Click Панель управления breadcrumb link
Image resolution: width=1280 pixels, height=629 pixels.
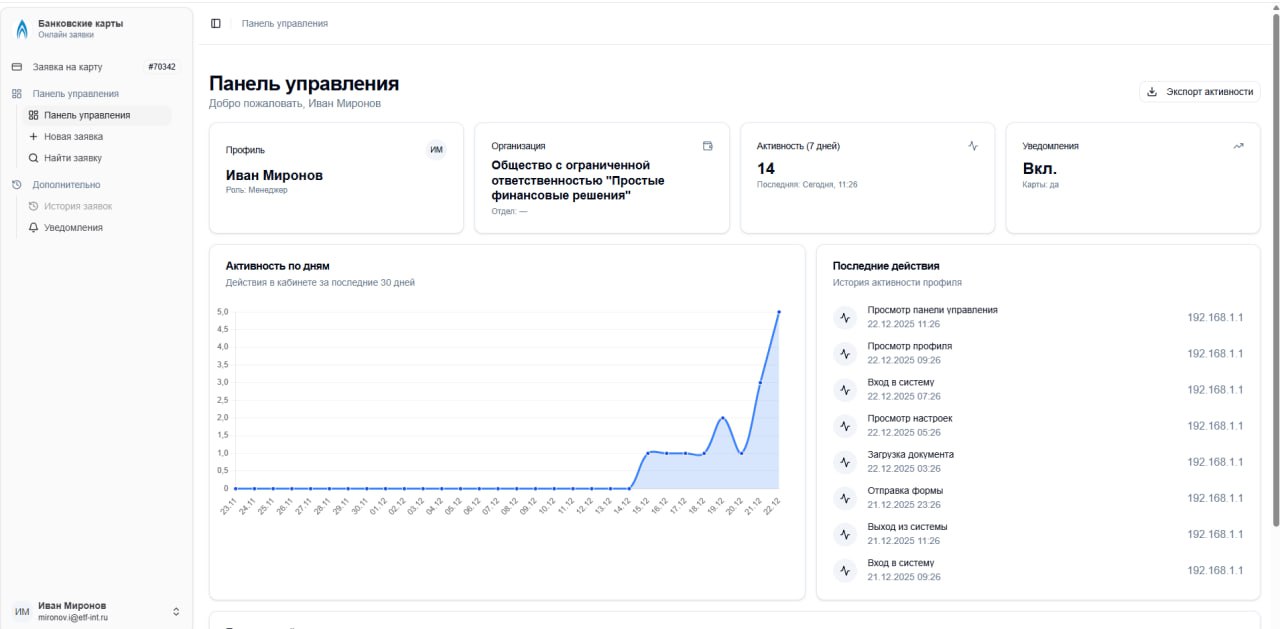[284, 23]
